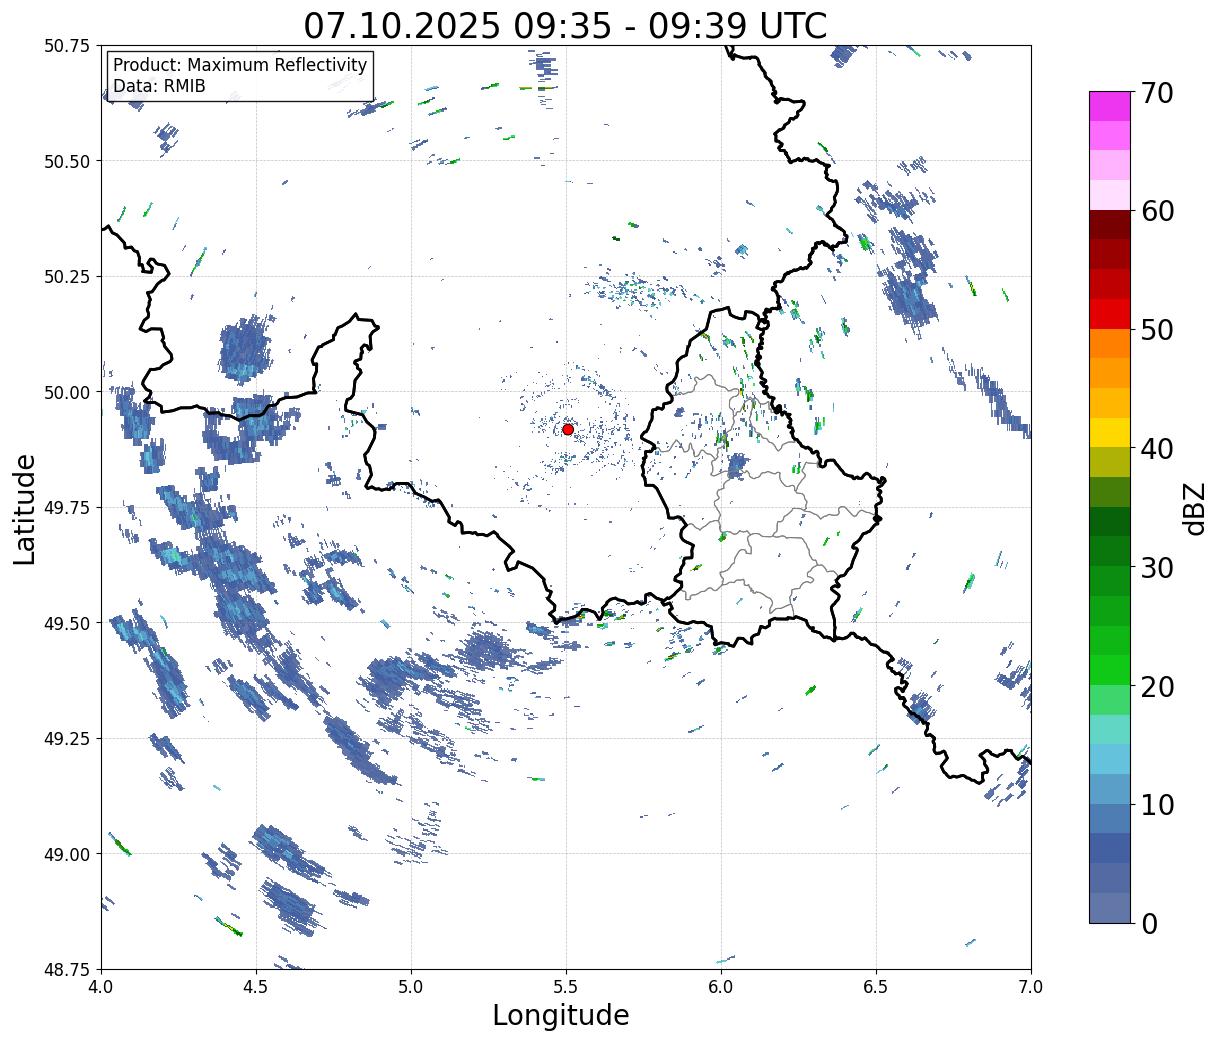1219x1040 pixels.
Task: Click the 4.5 longitude tick label
Action: (x=256, y=987)
